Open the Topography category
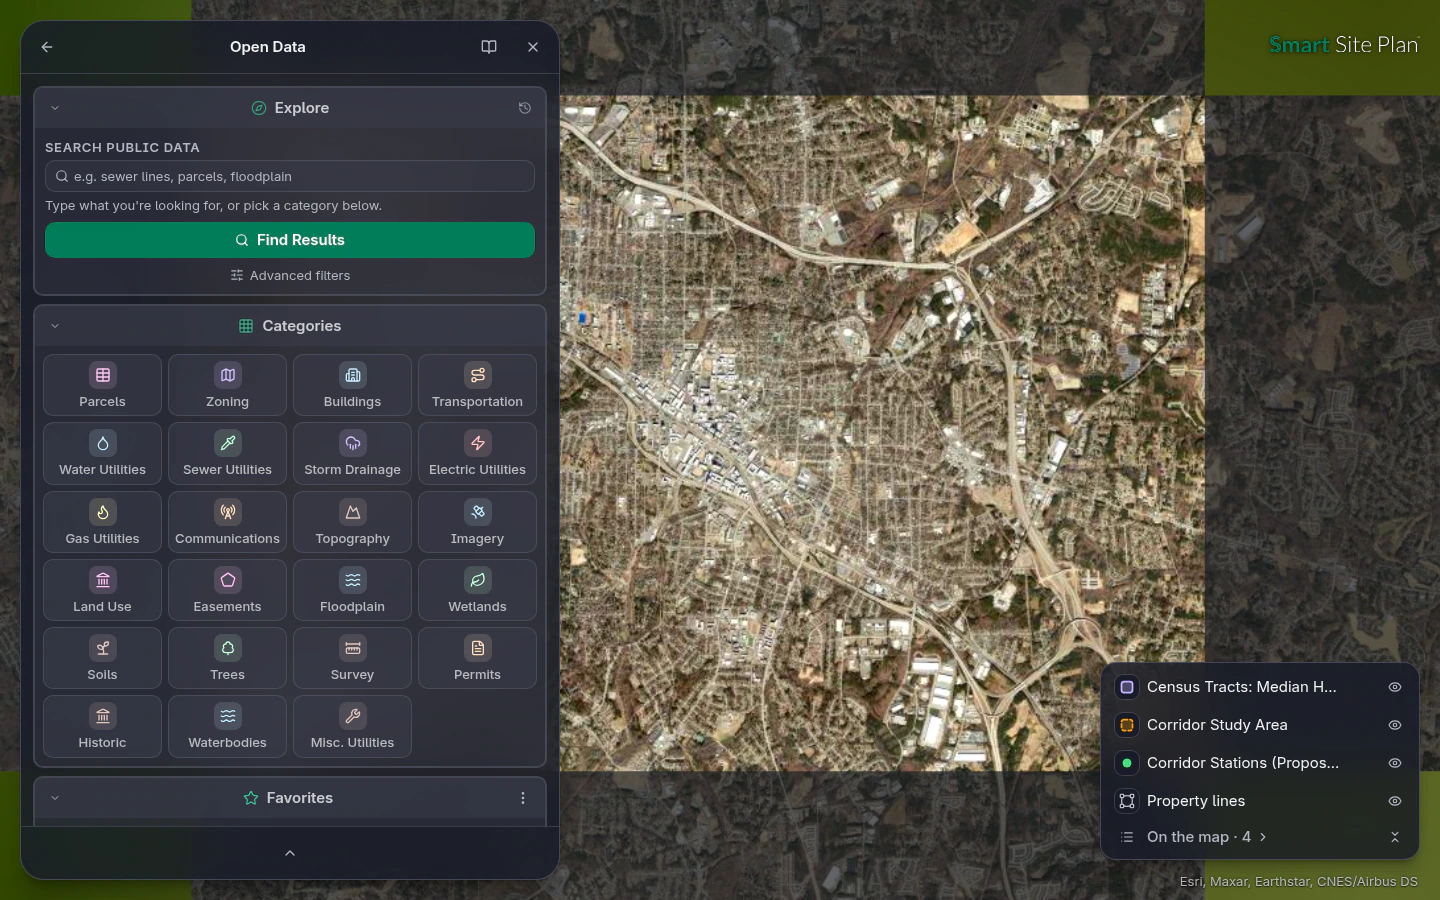This screenshot has width=1440, height=900. (352, 522)
